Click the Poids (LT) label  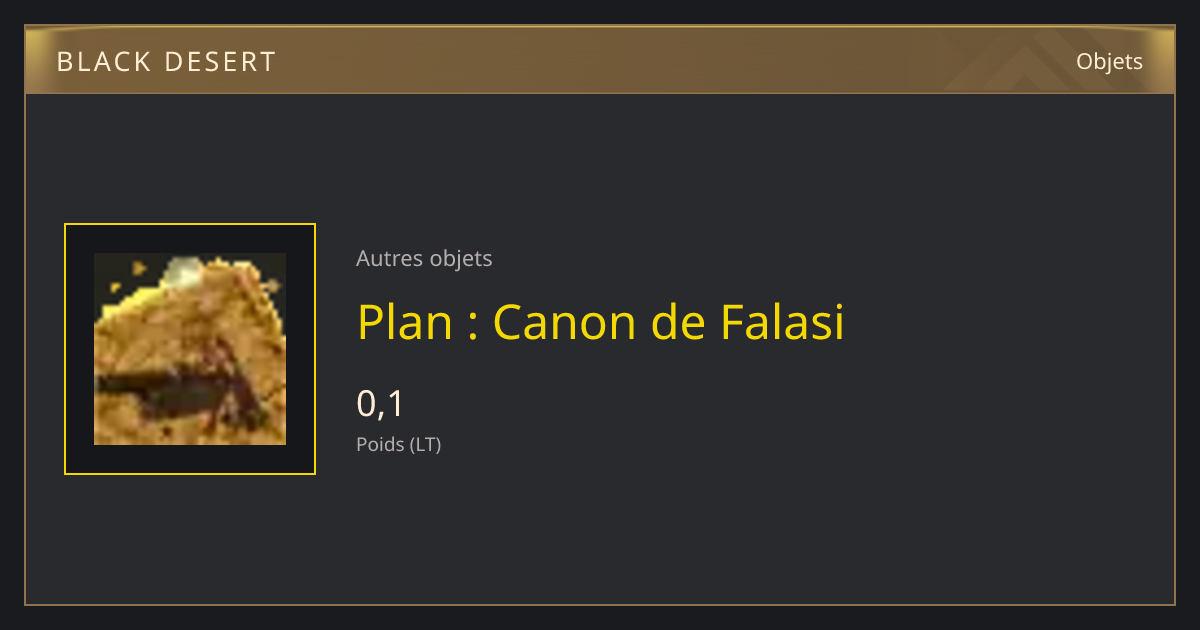(398, 444)
